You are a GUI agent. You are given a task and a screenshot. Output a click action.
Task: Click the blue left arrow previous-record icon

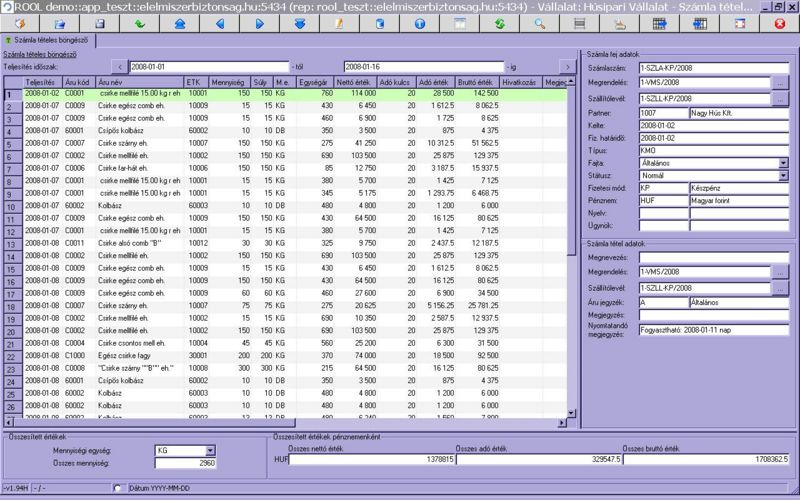click(219, 23)
